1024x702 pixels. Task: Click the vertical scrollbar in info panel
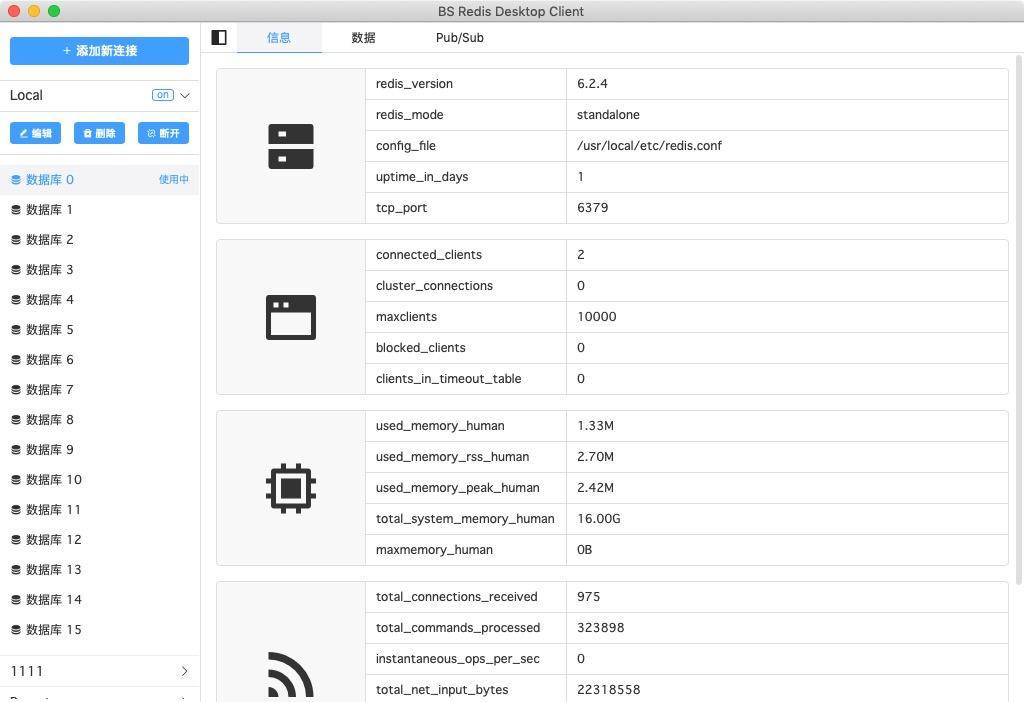pos(1019,320)
